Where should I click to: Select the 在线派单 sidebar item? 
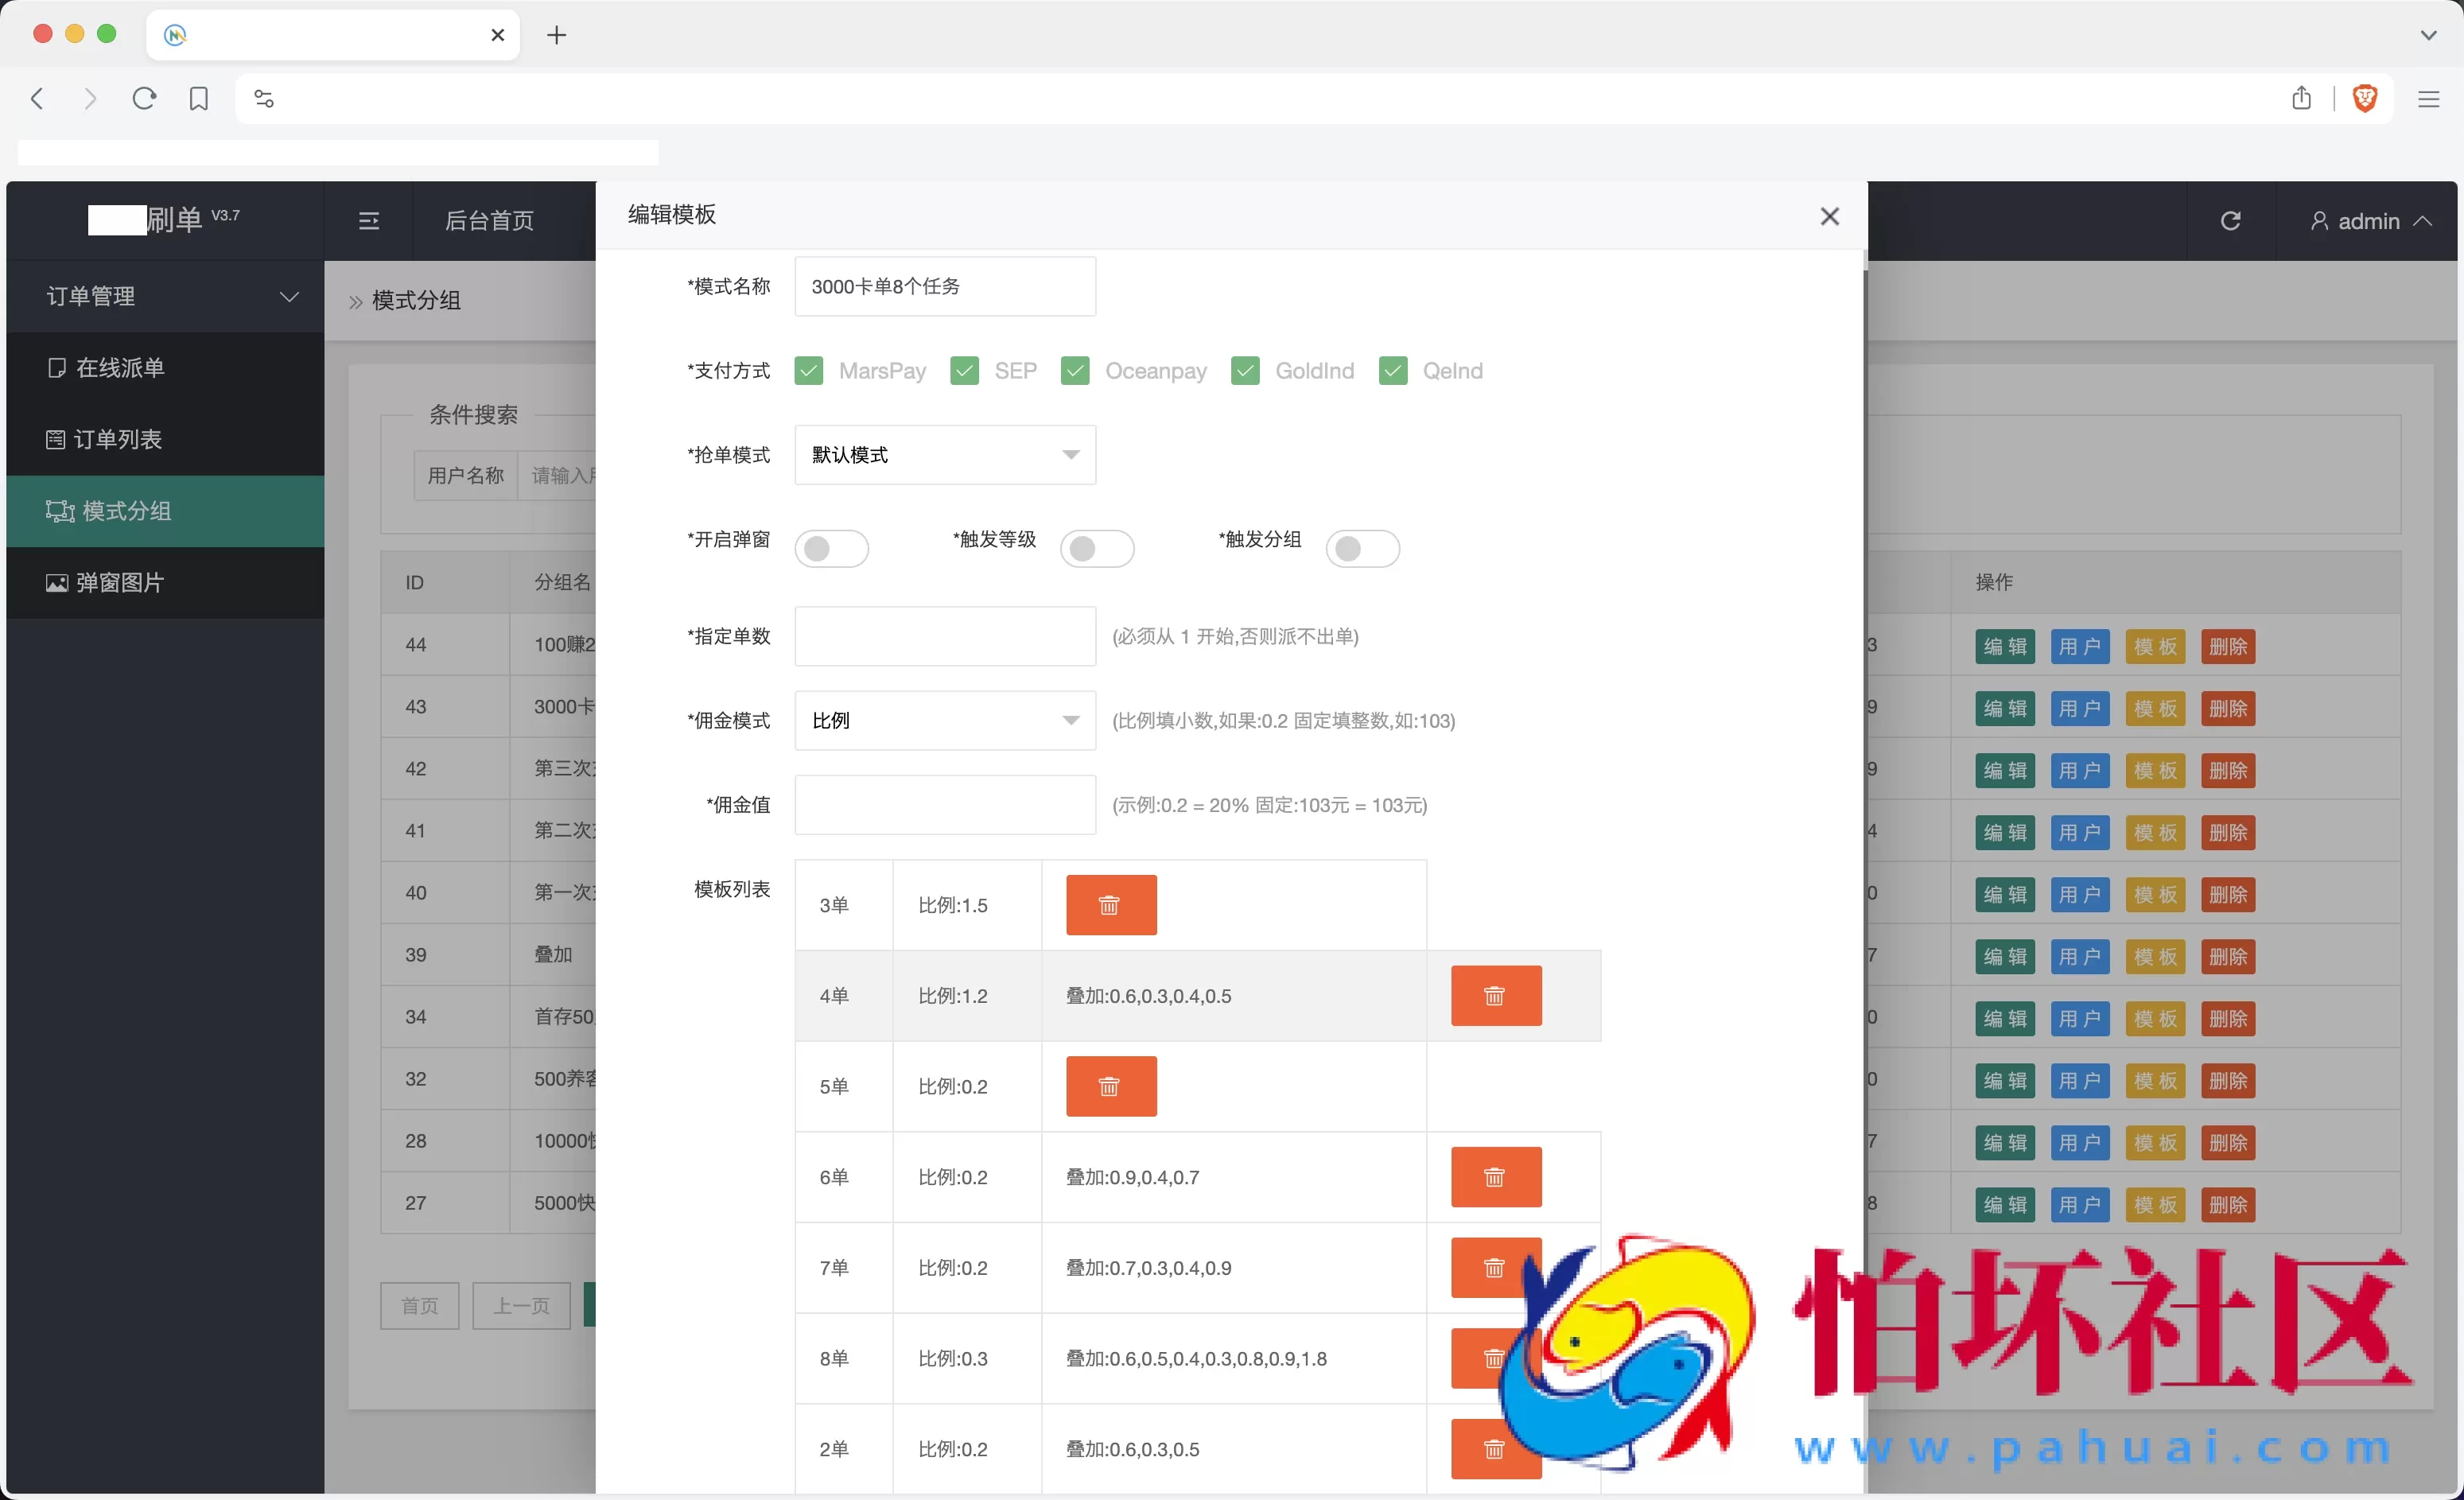120,367
